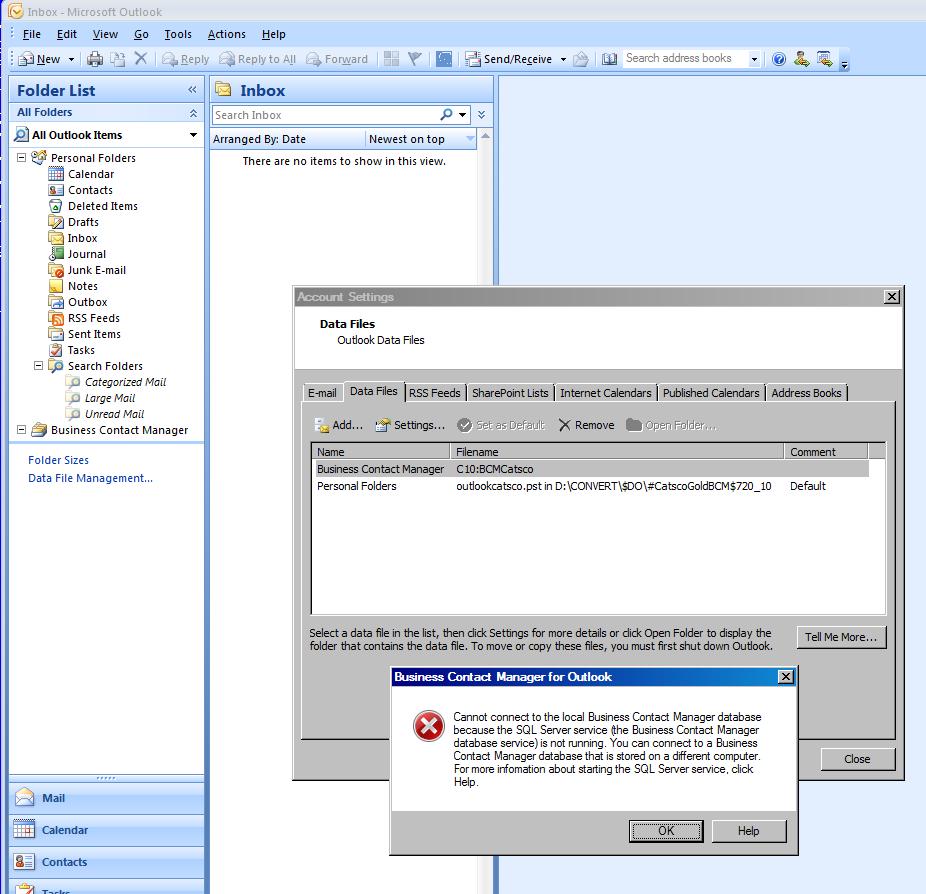Switch to the Address Books tab

(x=806, y=393)
